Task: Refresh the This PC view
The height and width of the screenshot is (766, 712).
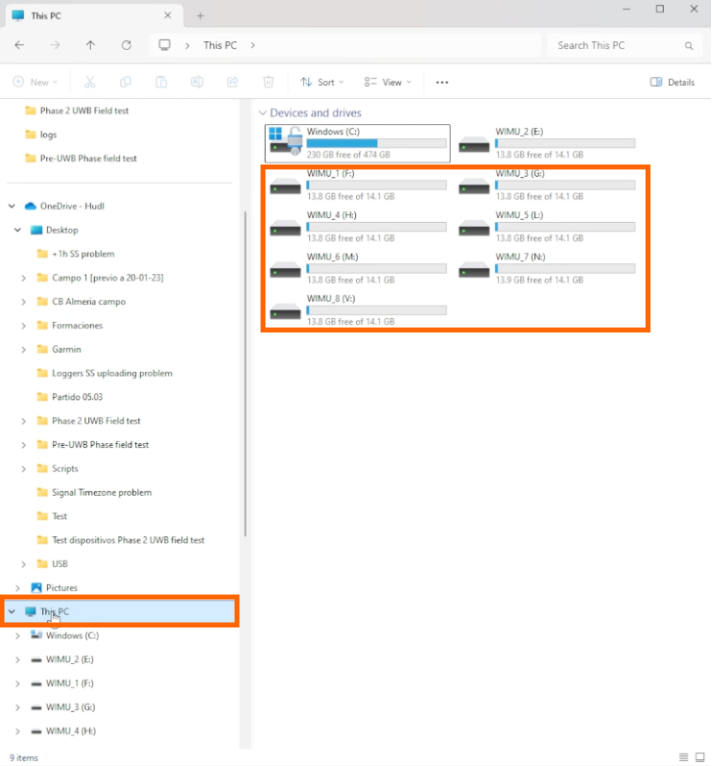Action: [126, 45]
